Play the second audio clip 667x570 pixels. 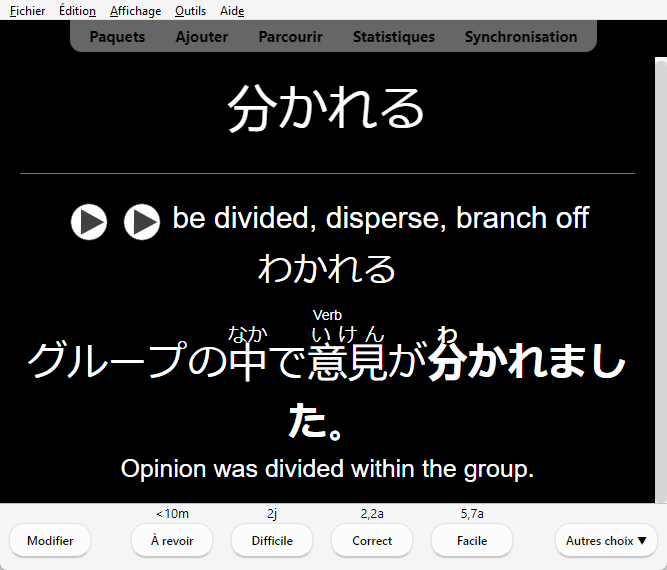(142, 221)
